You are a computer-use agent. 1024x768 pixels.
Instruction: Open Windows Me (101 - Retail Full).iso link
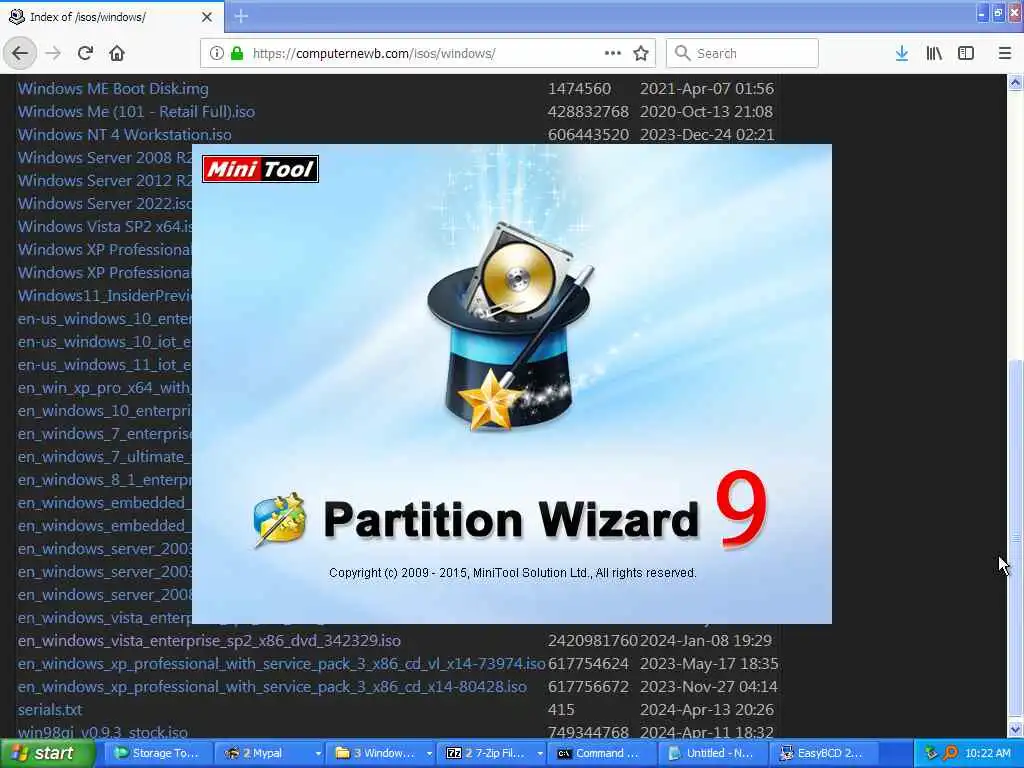(x=136, y=112)
